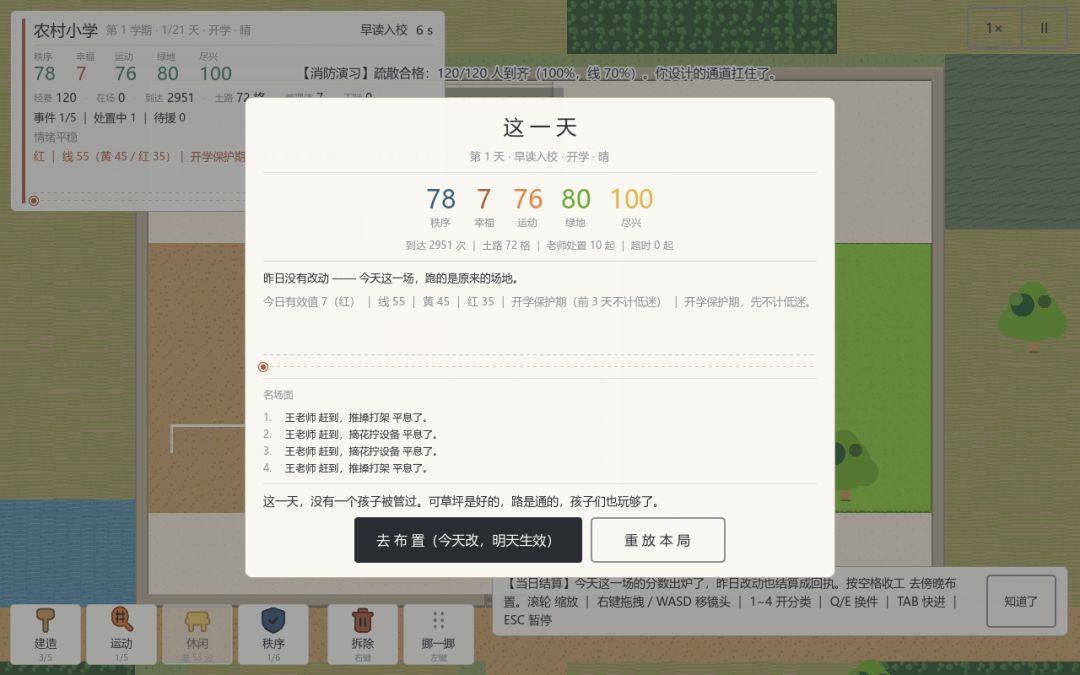1080x675 pixels.
Task: Click the 老师处置 10 起 stat
Action: (581, 245)
